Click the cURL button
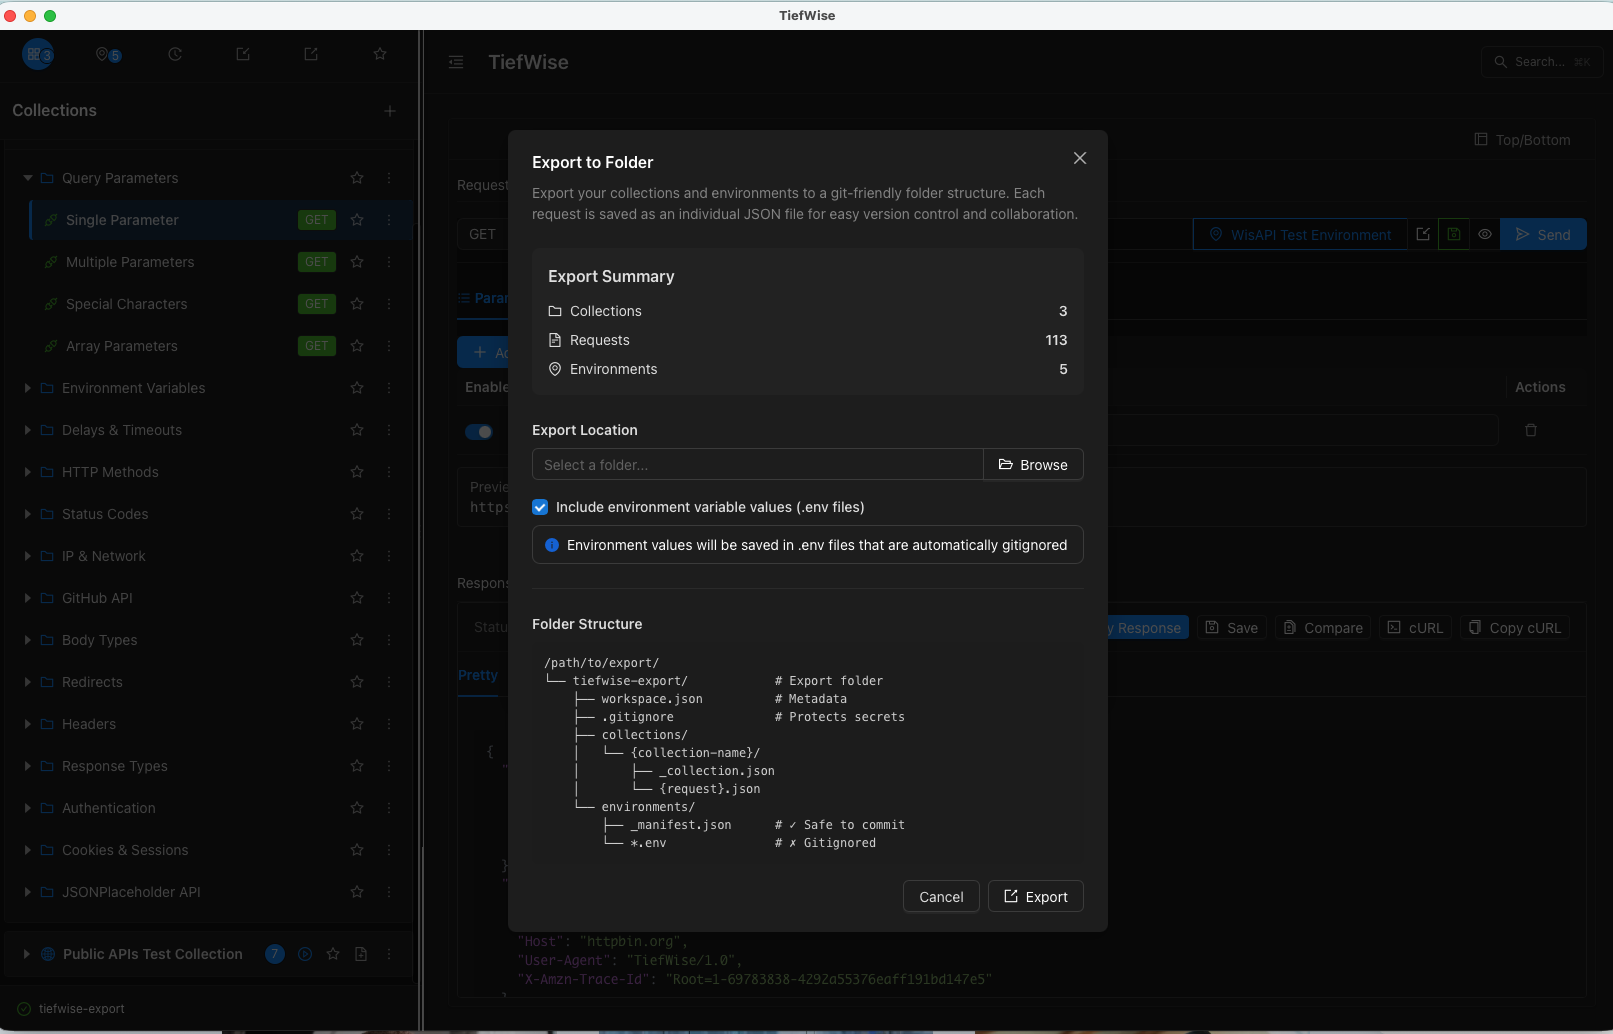Viewport: 1613px width, 1034px height. (x=1416, y=628)
